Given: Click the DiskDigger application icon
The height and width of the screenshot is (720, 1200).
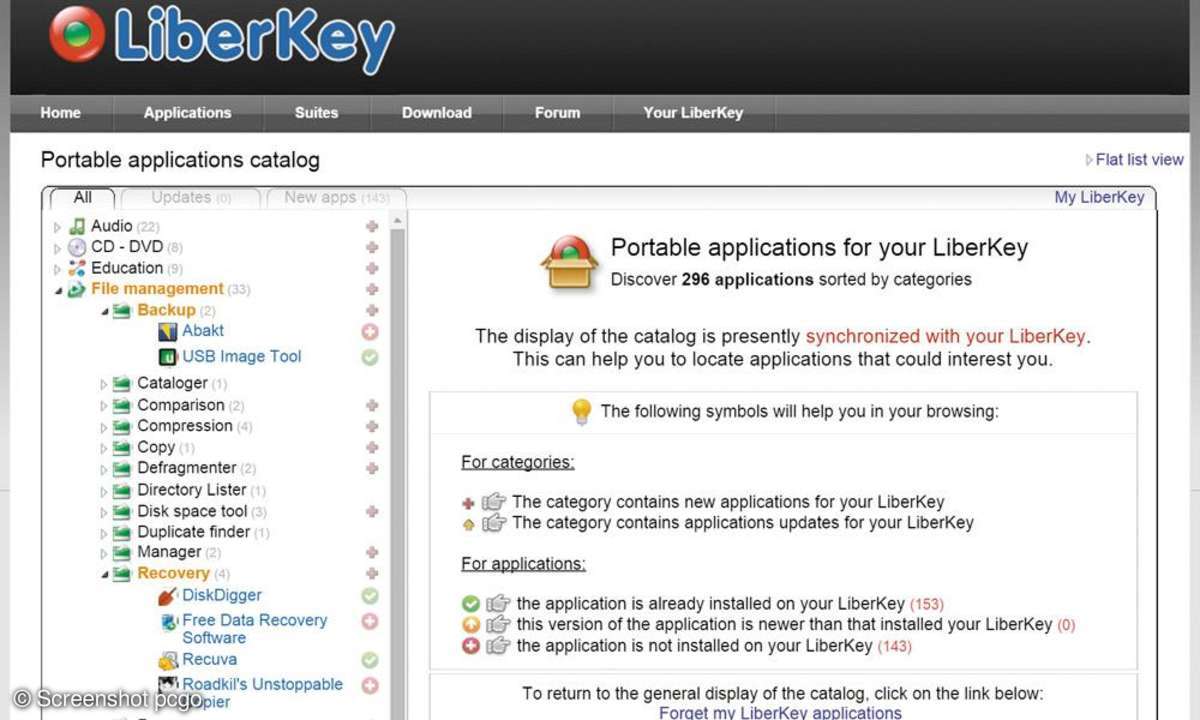Looking at the screenshot, I should click(168, 596).
